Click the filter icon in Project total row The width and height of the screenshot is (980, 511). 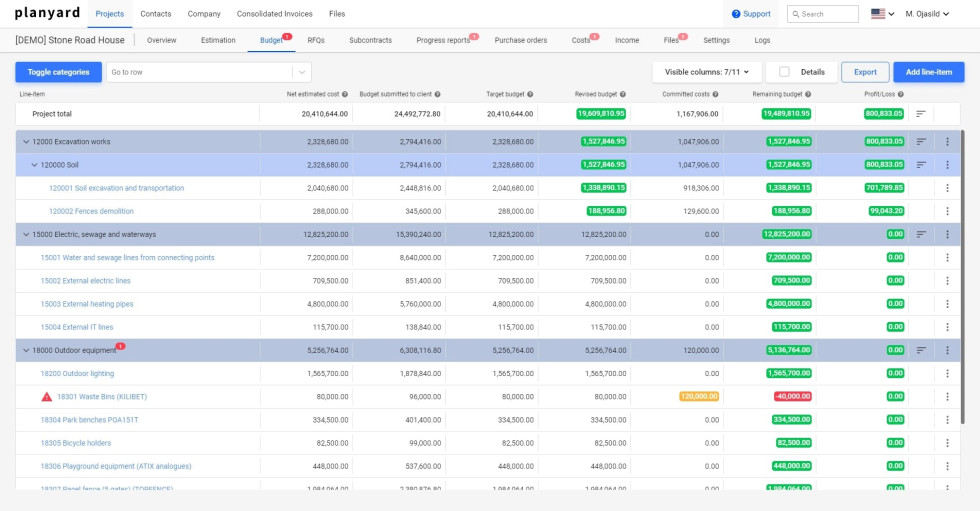(921, 114)
